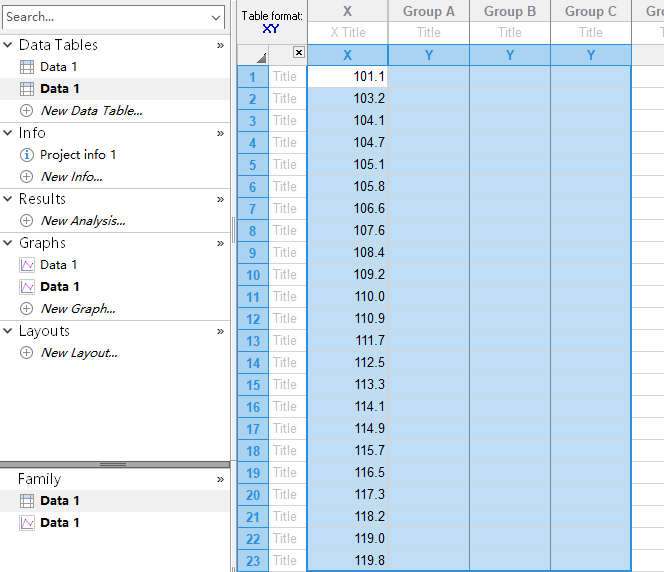Click the cell containing 104.7
Image resolution: width=664 pixels, height=572 pixels.
[x=347, y=143]
